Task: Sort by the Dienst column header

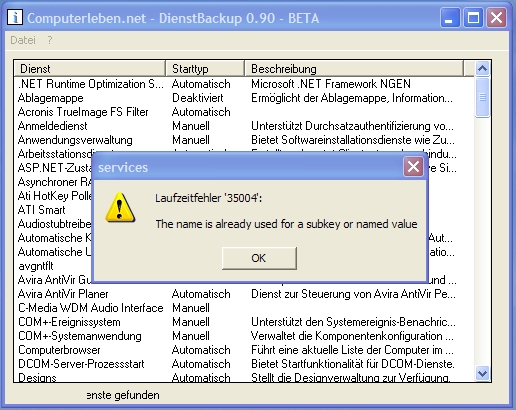Action: click(90, 69)
